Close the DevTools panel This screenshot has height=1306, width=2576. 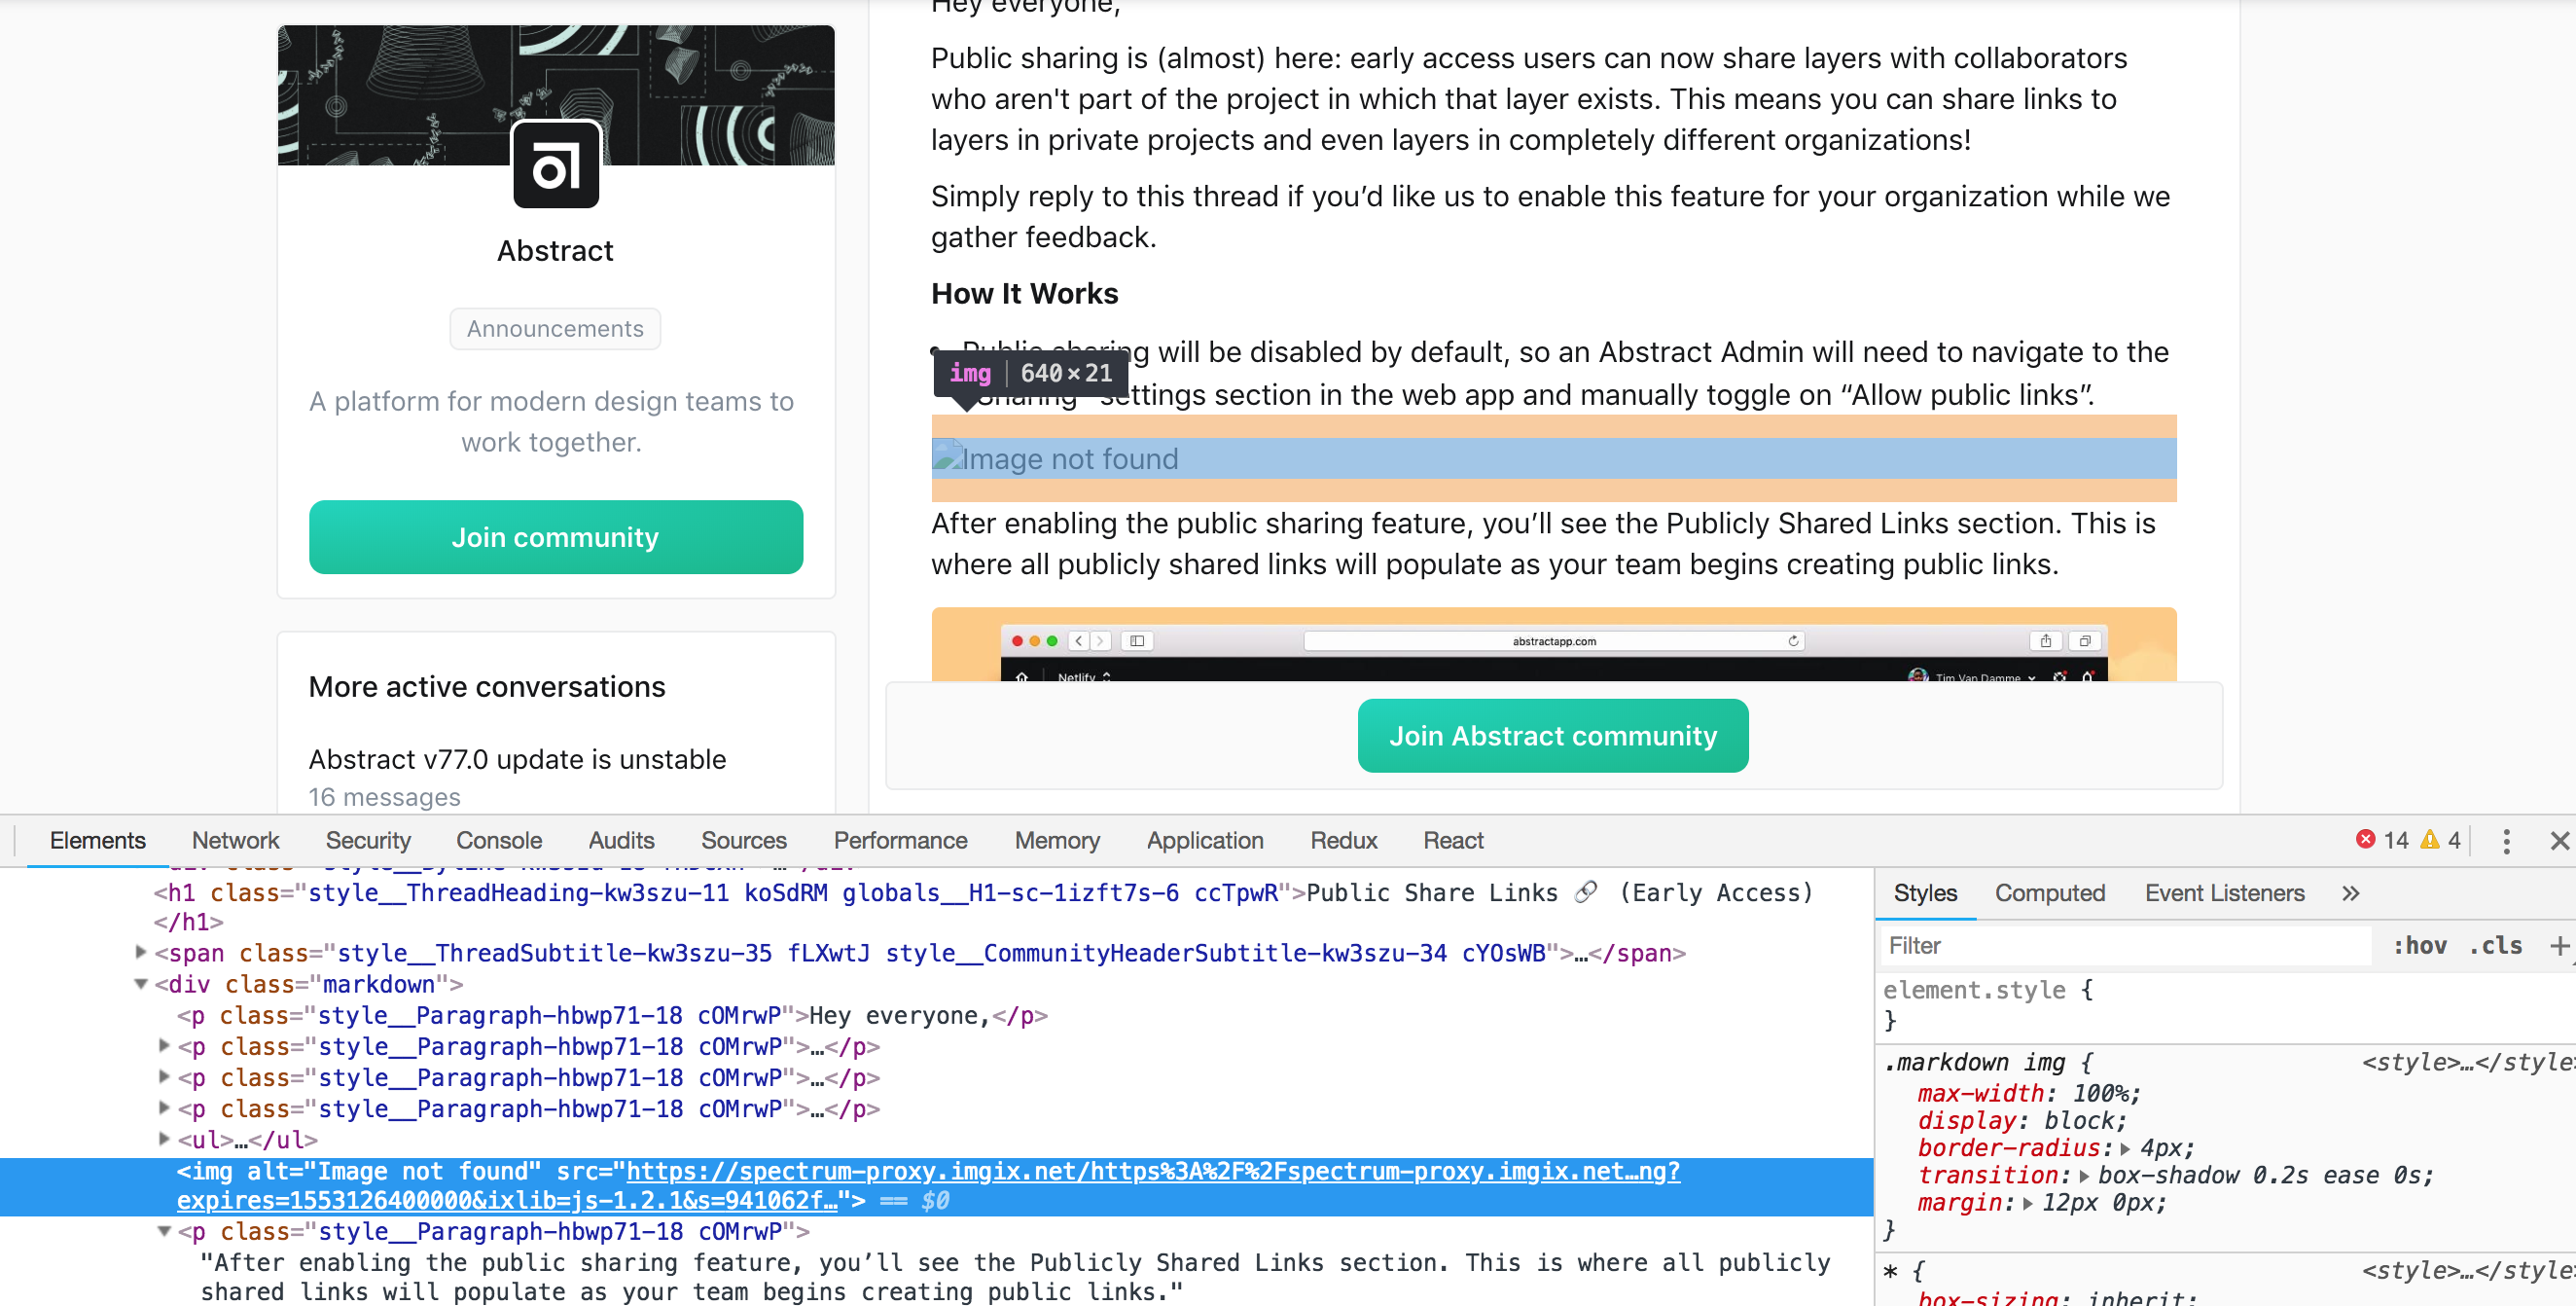(x=2559, y=841)
